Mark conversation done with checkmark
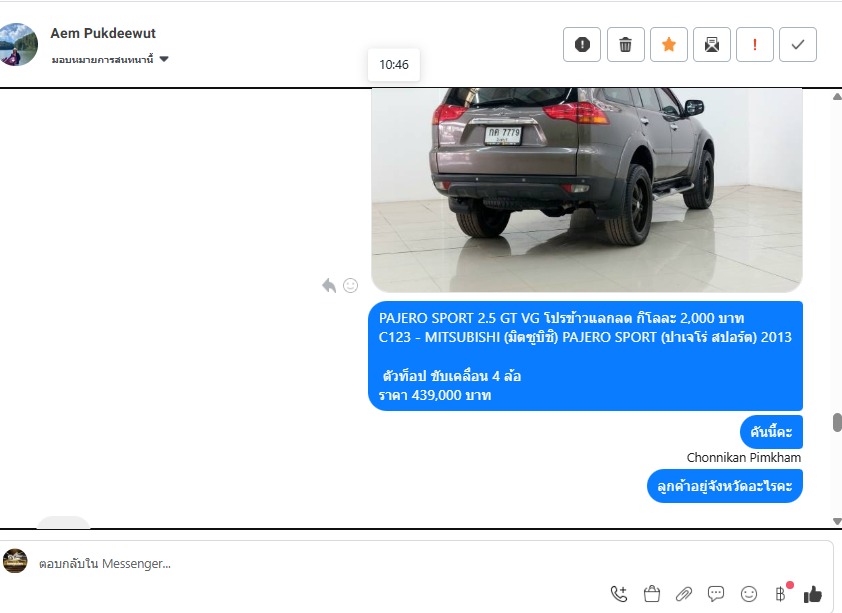Screen dimensions: 842x613 click(798, 45)
